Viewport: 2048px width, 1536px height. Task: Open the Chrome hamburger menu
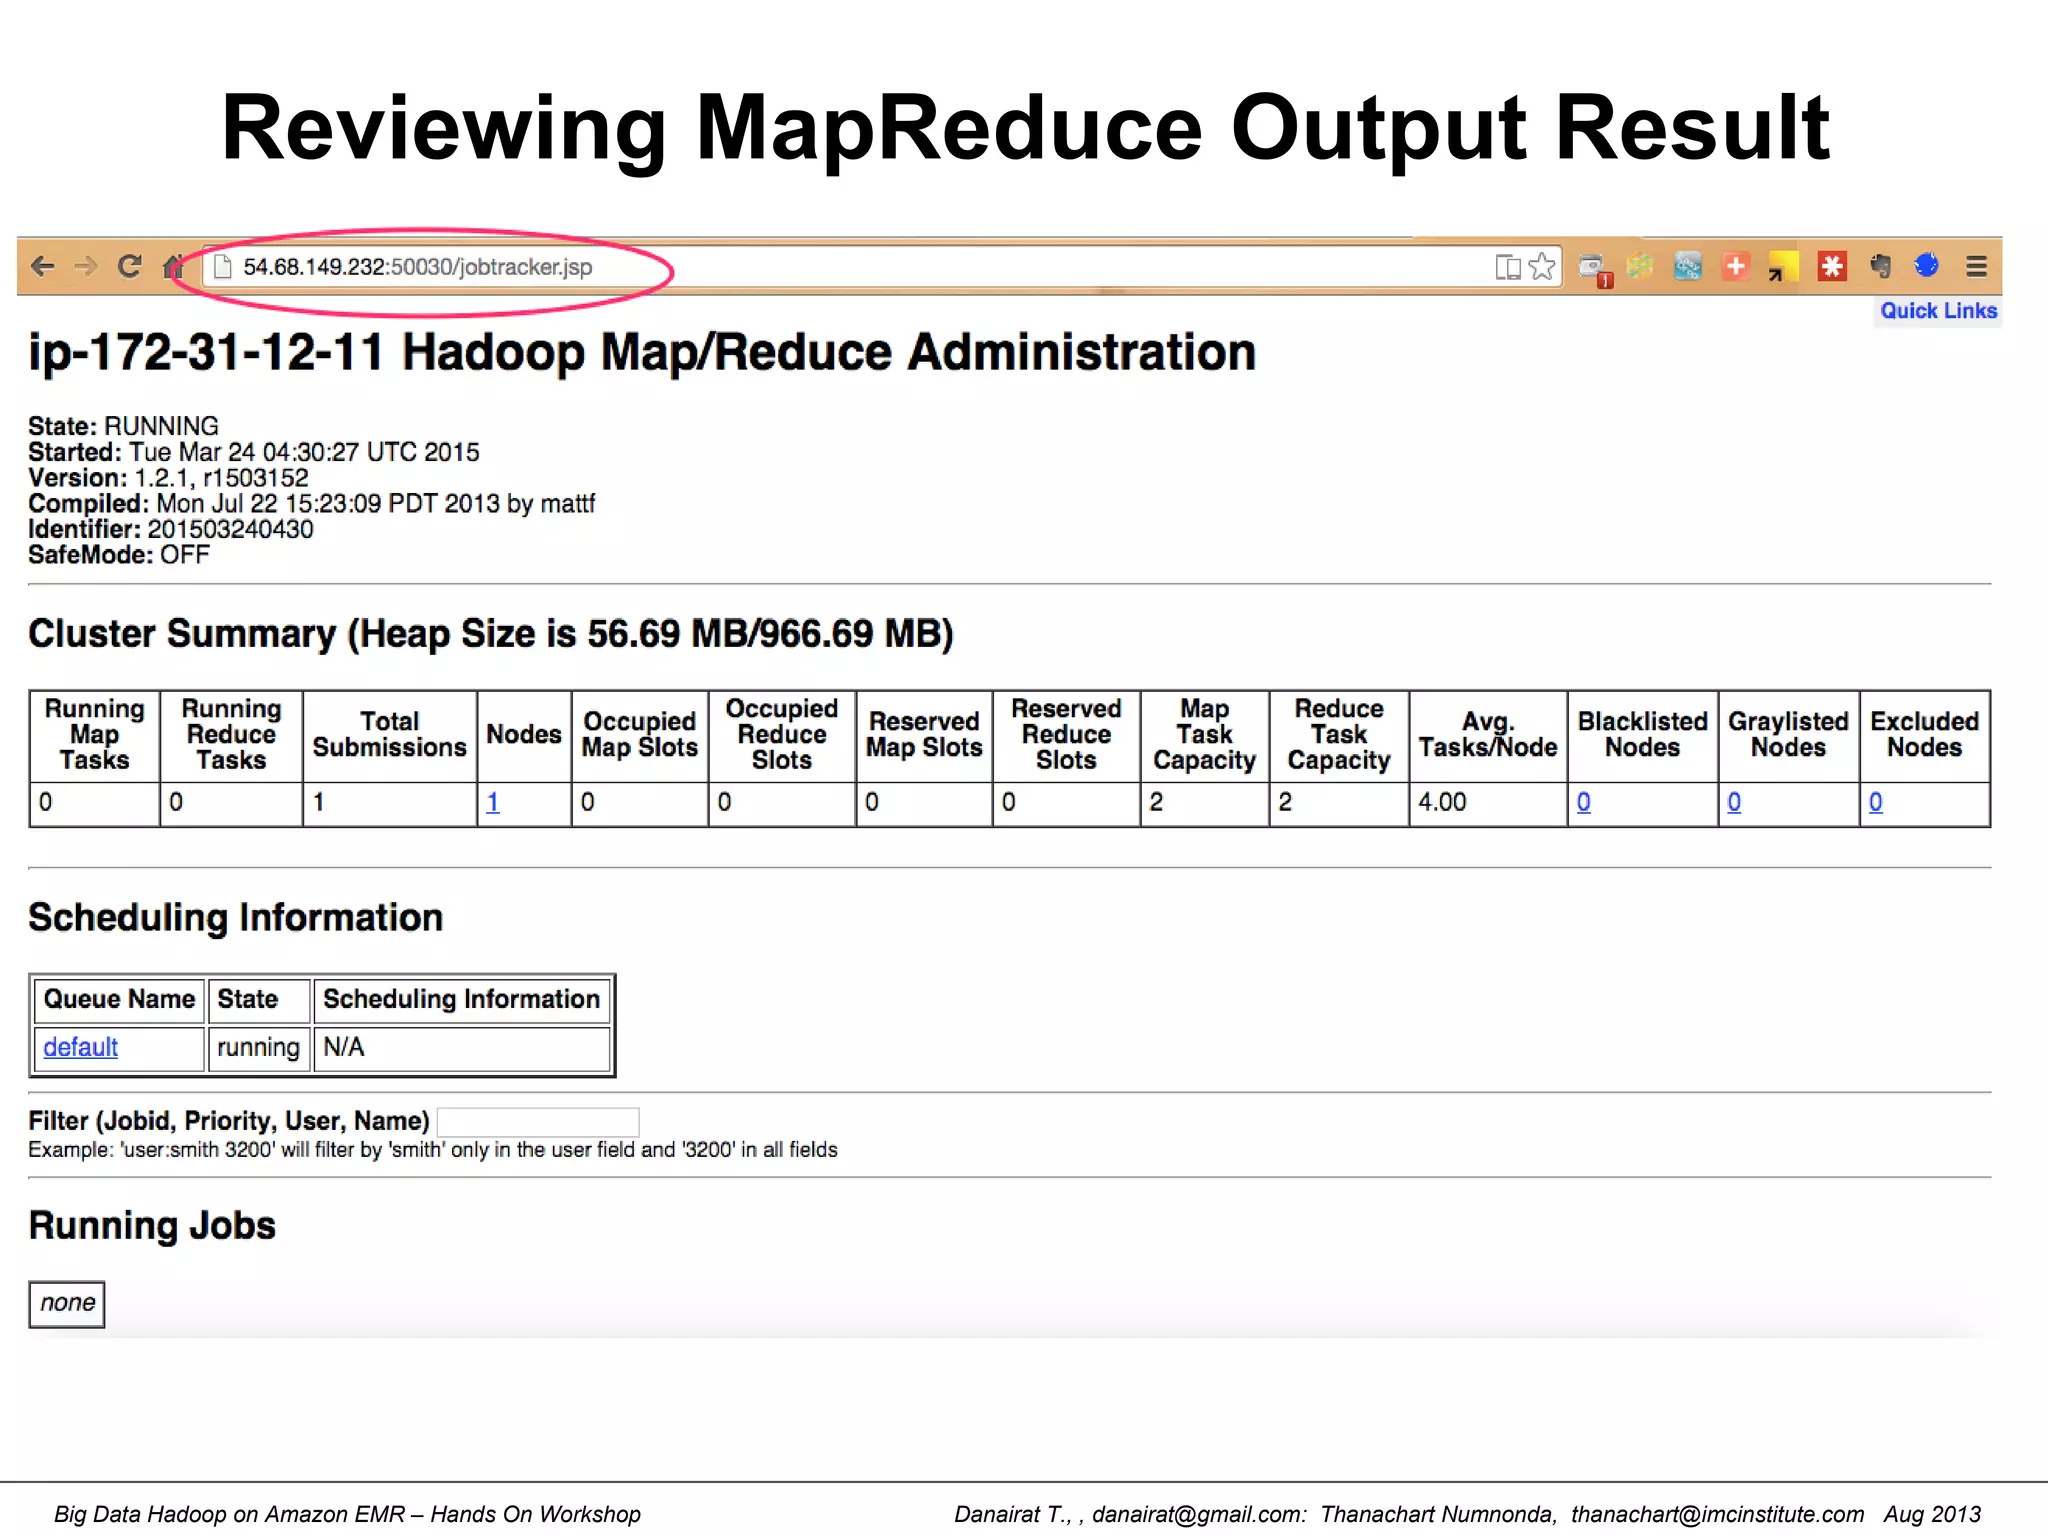[1976, 266]
